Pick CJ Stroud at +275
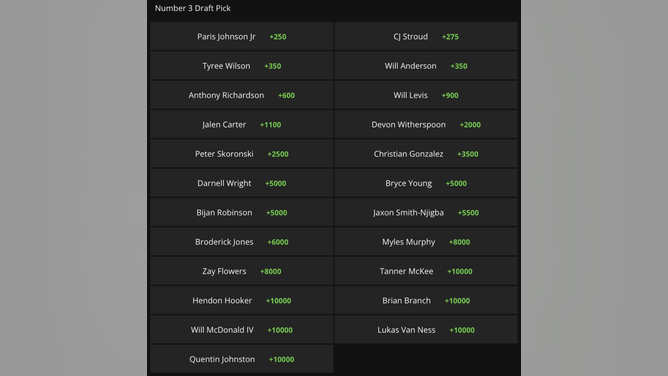 [426, 37]
